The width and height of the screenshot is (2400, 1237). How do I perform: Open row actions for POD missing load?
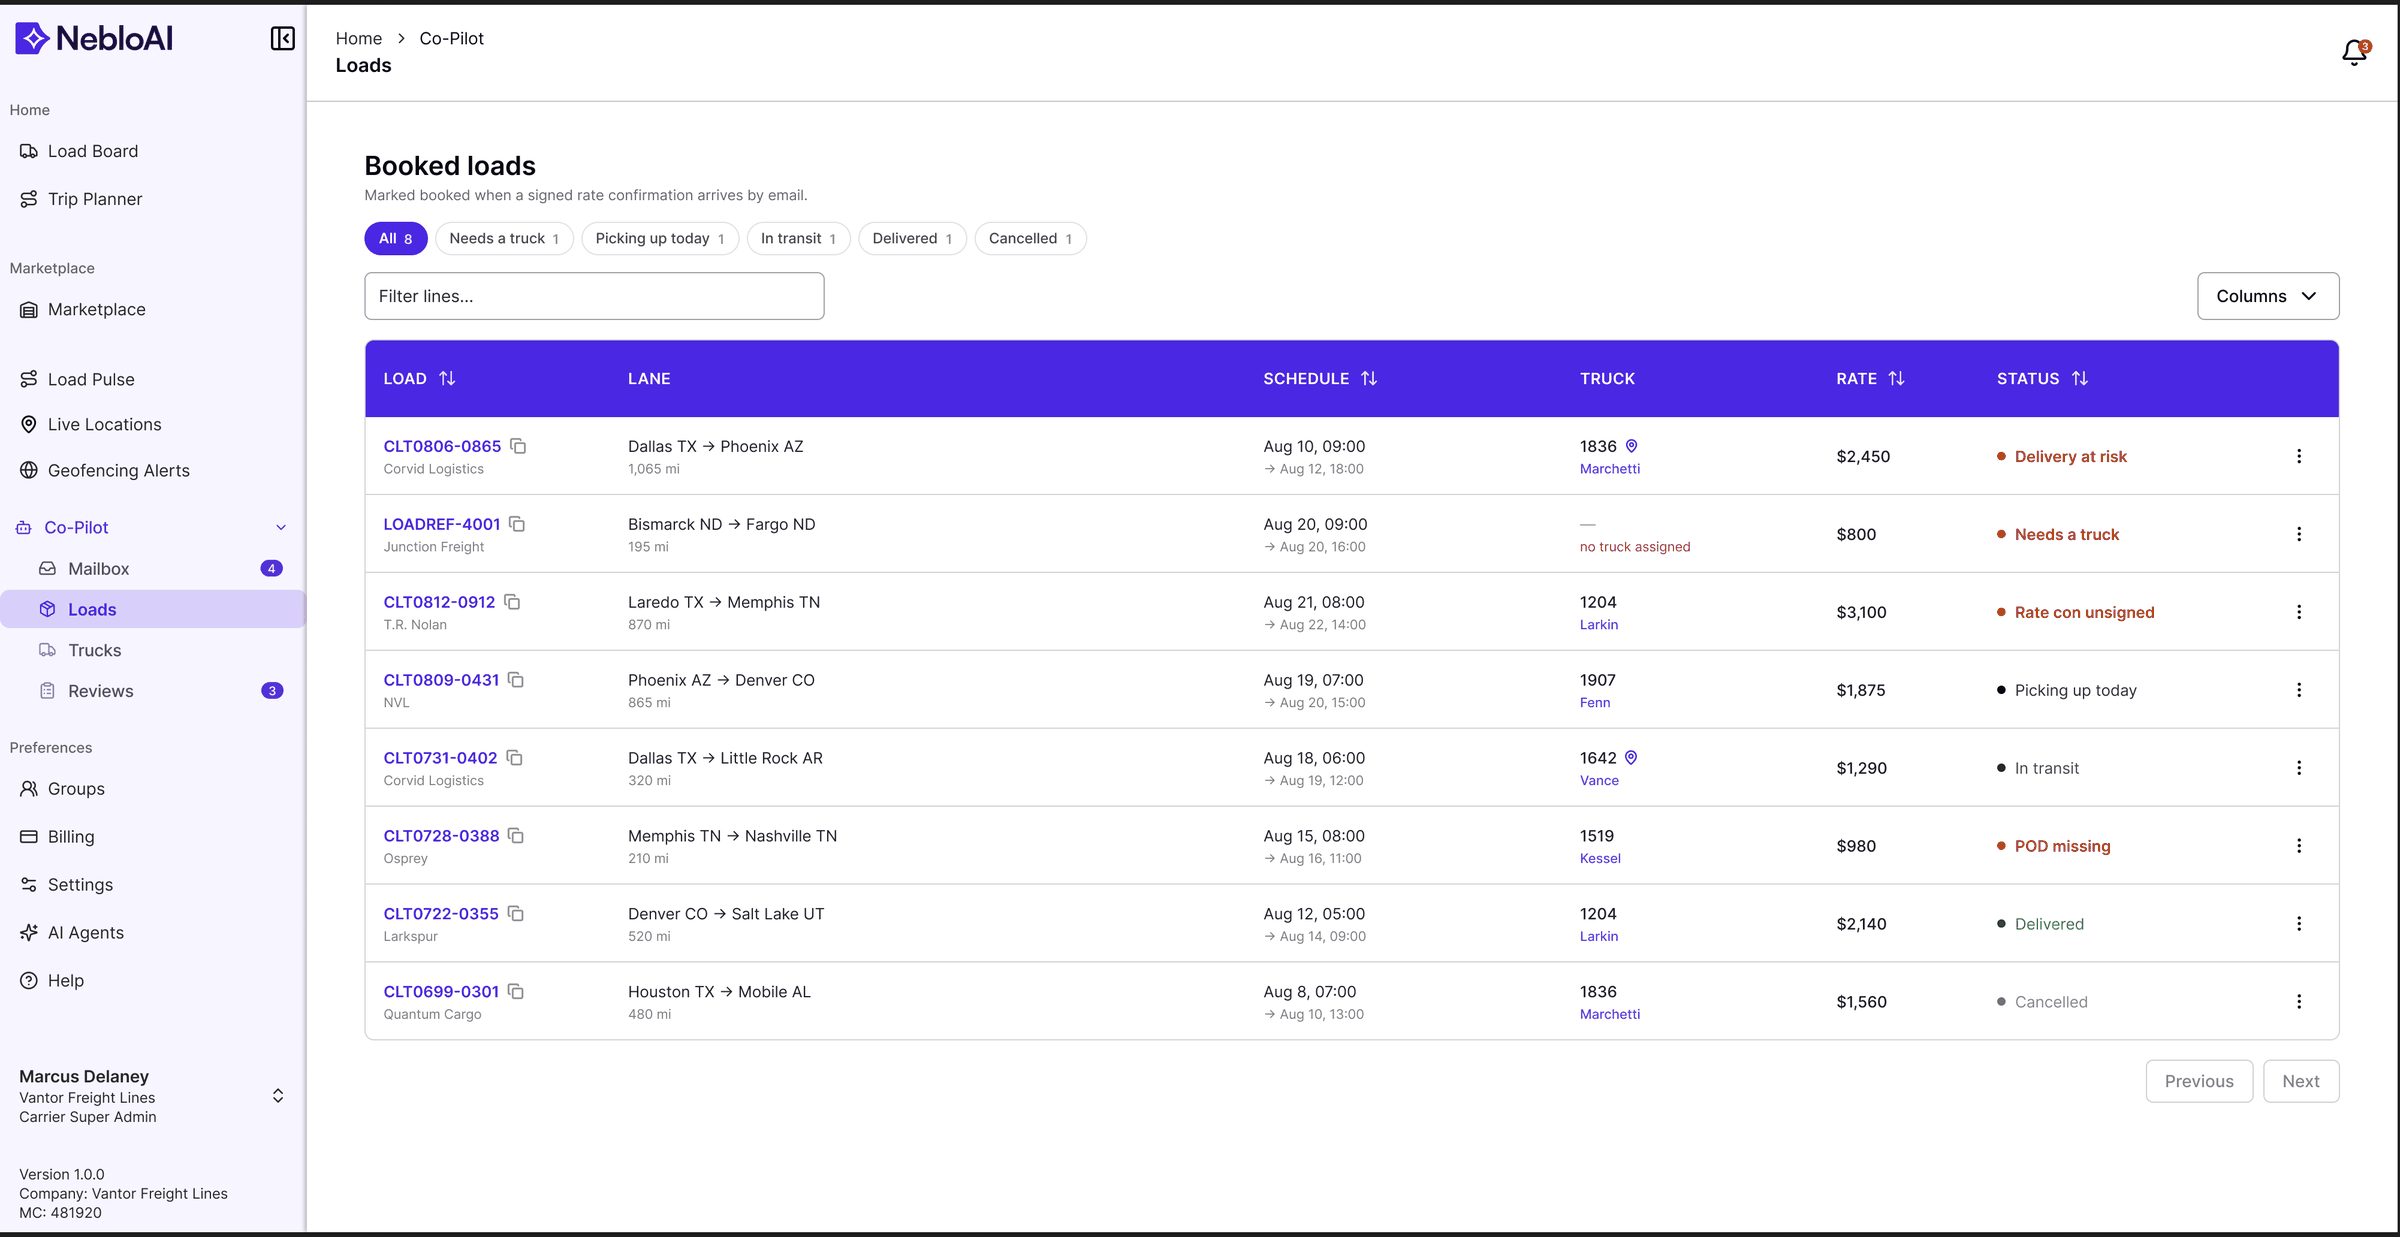2299,846
